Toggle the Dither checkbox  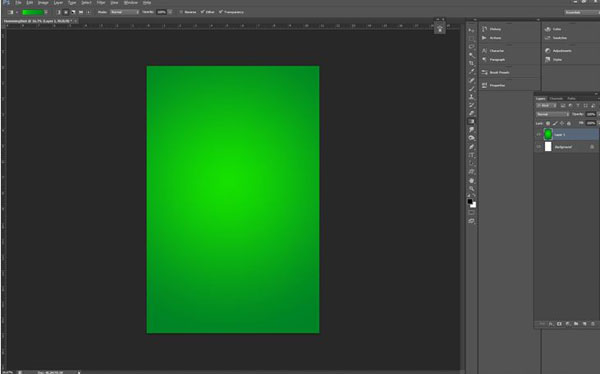pos(203,12)
